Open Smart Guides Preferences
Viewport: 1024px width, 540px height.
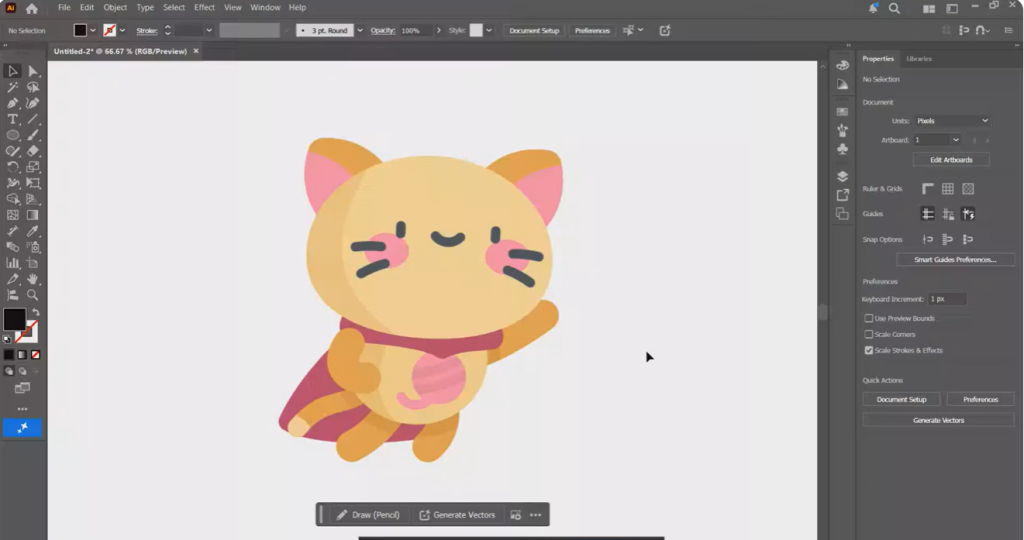pos(955,260)
